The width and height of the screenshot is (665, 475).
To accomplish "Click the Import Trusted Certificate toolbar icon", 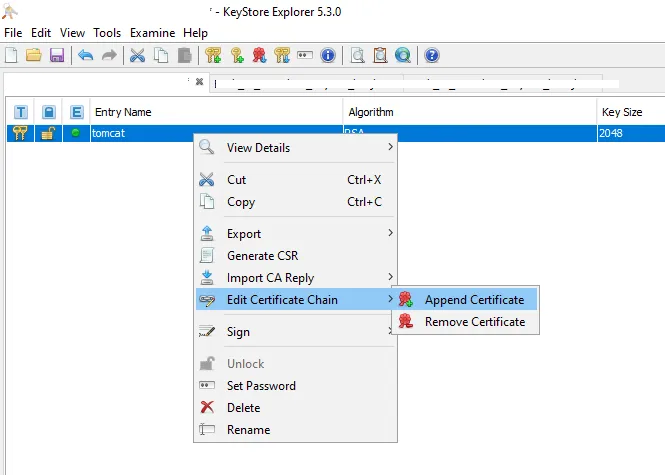I will pyautogui.click(x=259, y=55).
